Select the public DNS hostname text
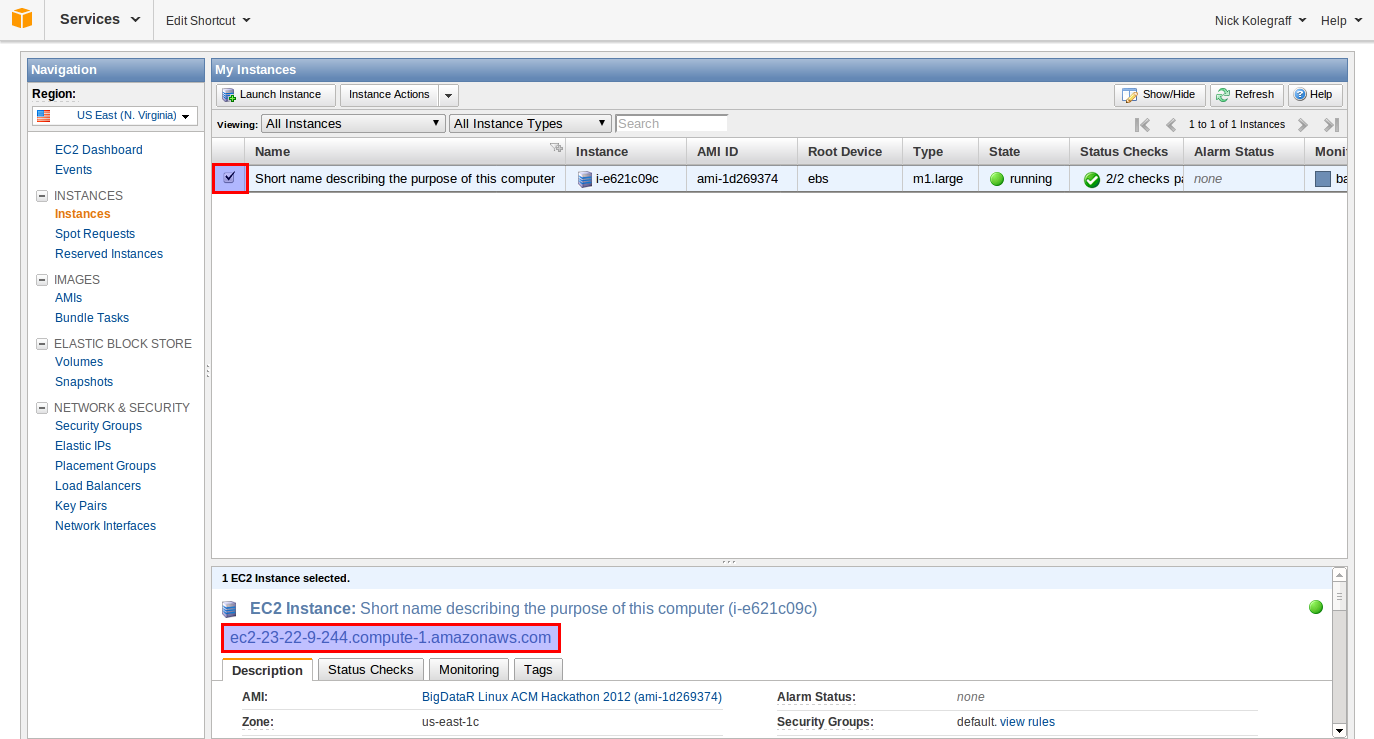 pyautogui.click(x=390, y=638)
